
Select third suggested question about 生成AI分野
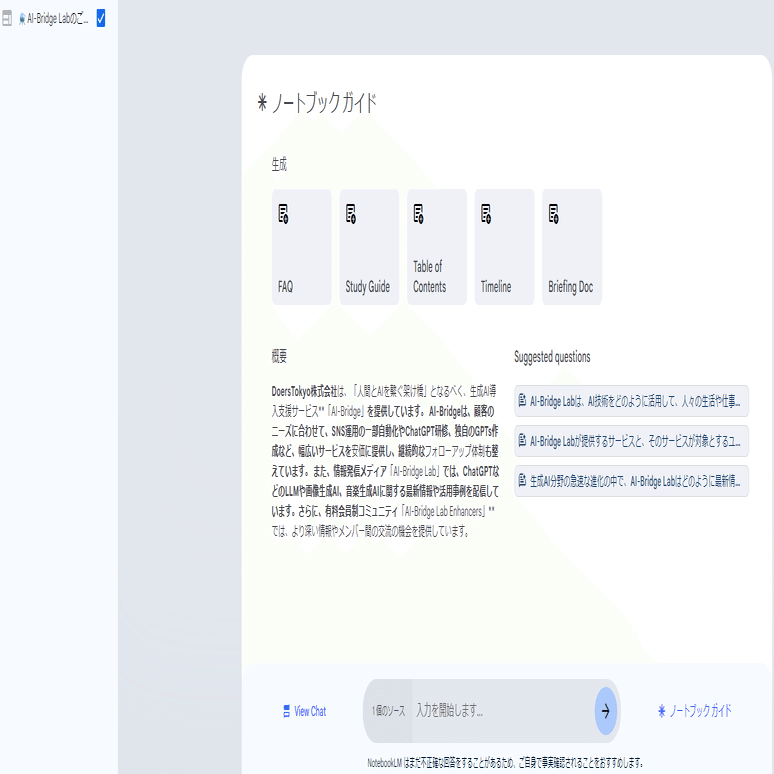(631, 481)
